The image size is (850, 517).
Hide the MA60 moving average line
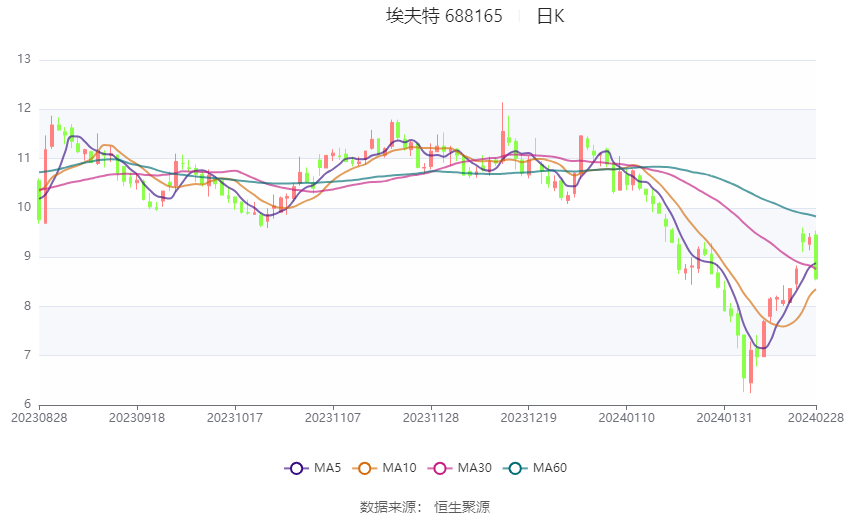[515, 468]
